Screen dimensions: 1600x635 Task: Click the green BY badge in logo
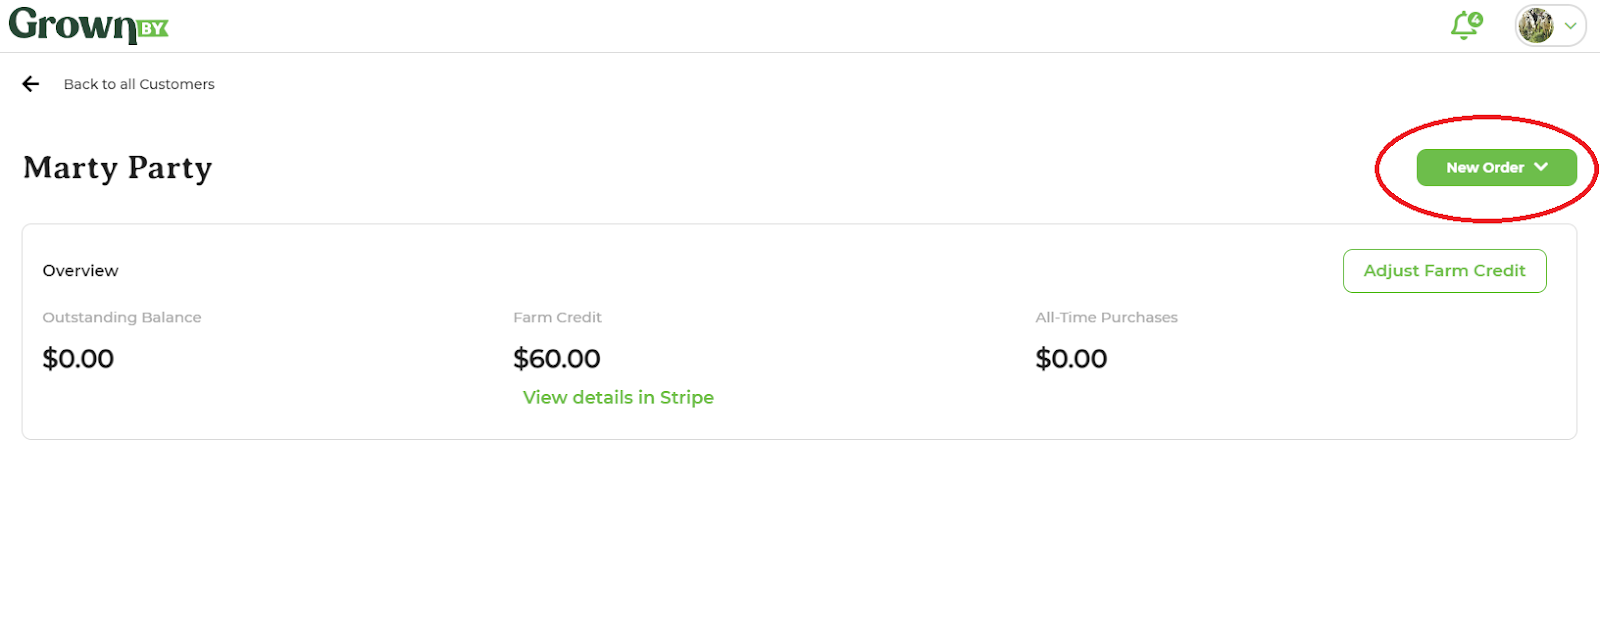coord(153,29)
